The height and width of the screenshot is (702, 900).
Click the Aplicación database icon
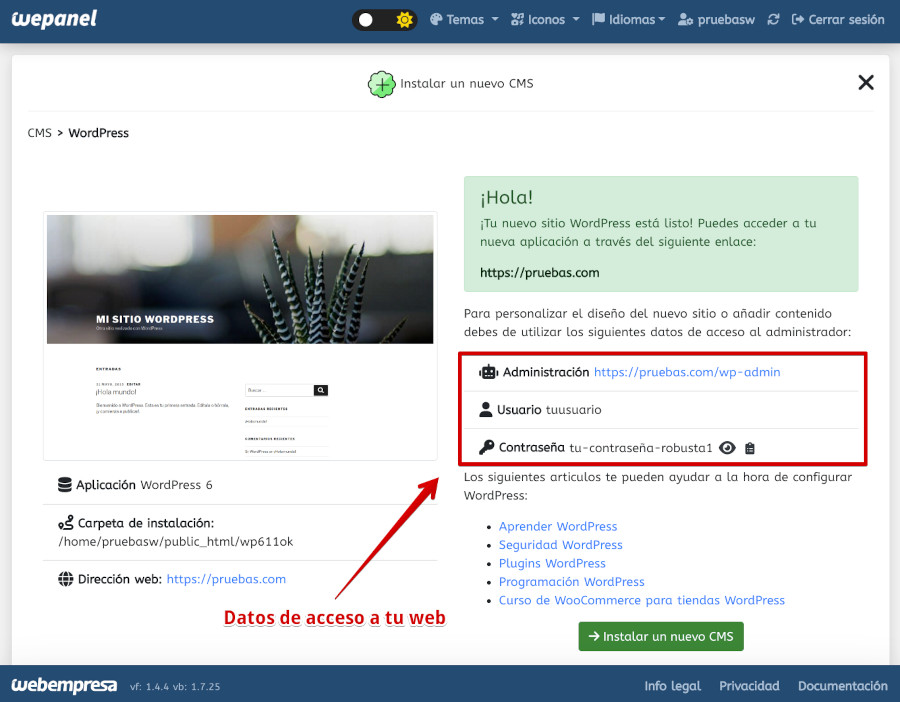(x=65, y=484)
